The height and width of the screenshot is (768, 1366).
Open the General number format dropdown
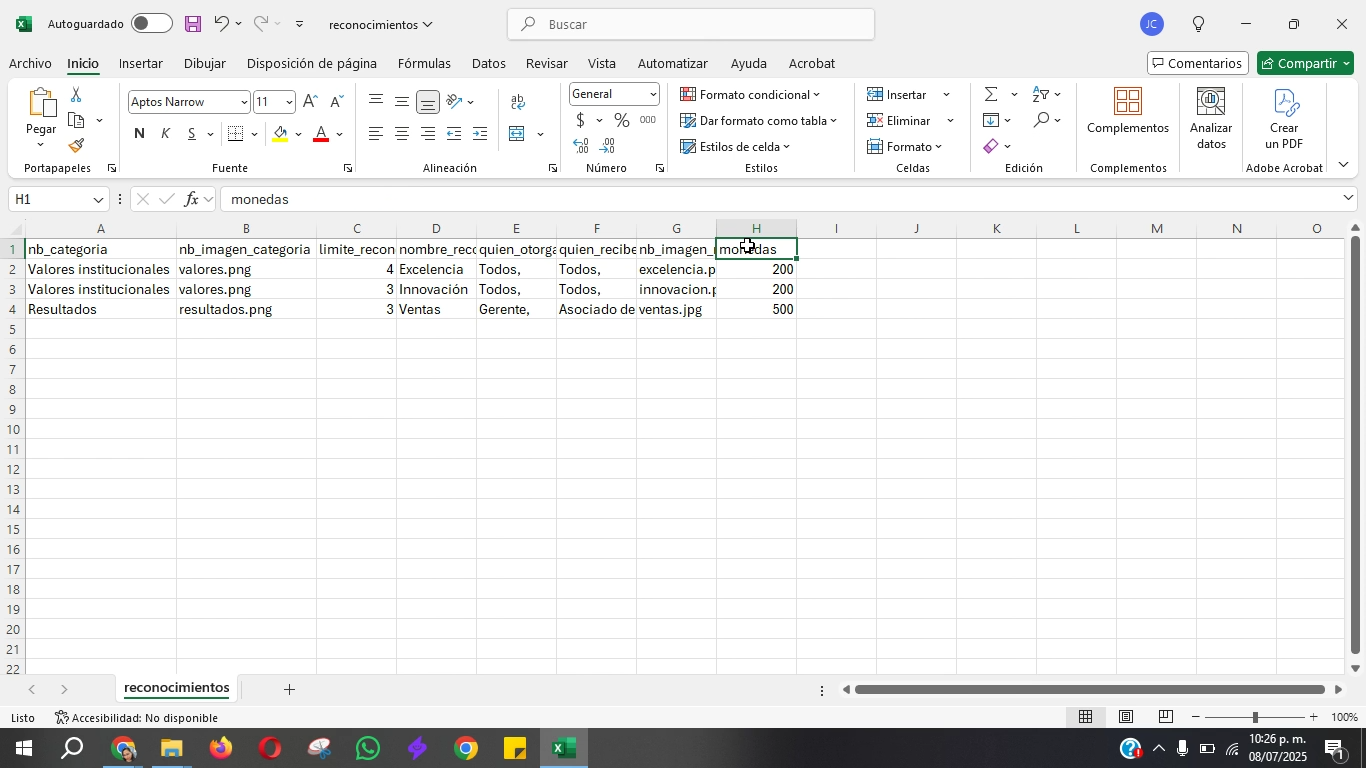[x=653, y=94]
